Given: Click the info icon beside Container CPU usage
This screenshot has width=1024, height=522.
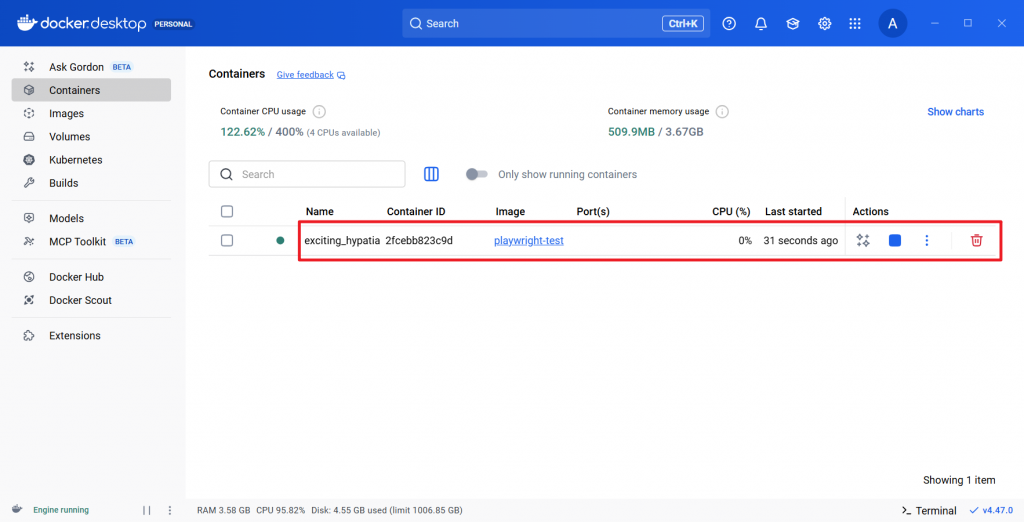Looking at the screenshot, I should [x=319, y=112].
